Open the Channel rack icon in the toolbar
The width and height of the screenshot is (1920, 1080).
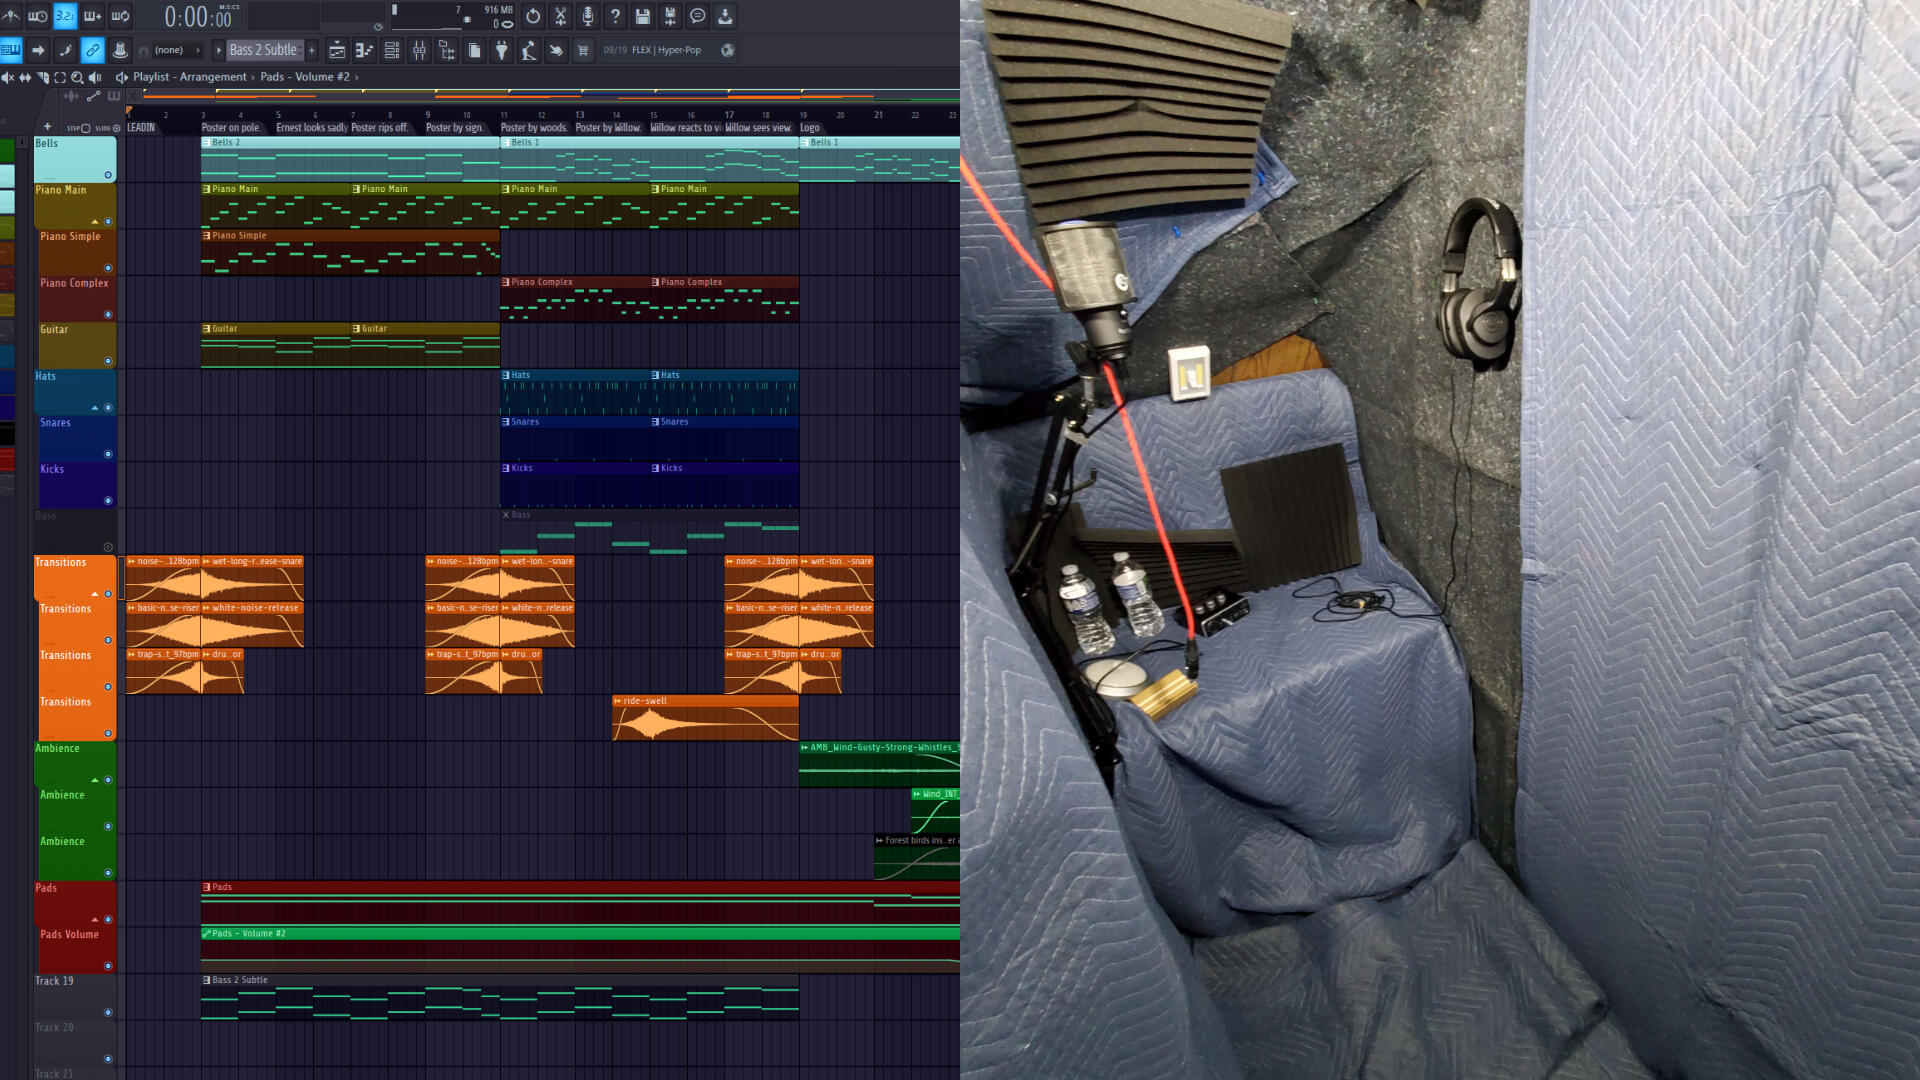click(x=392, y=50)
